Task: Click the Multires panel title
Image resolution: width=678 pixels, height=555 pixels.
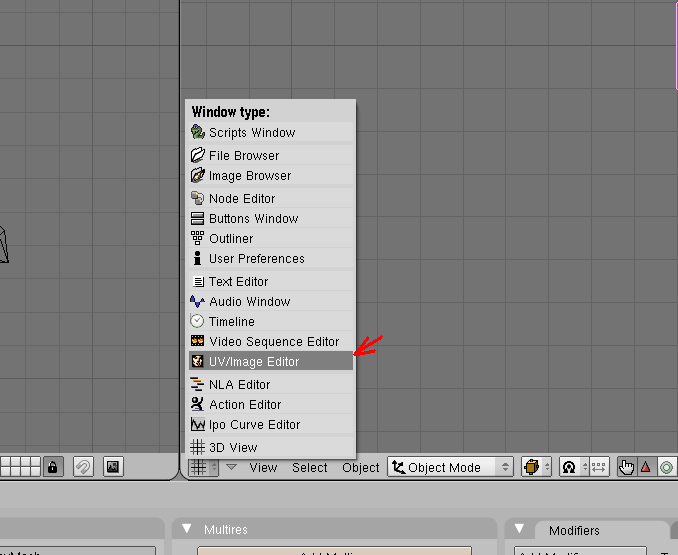Action: [x=226, y=529]
